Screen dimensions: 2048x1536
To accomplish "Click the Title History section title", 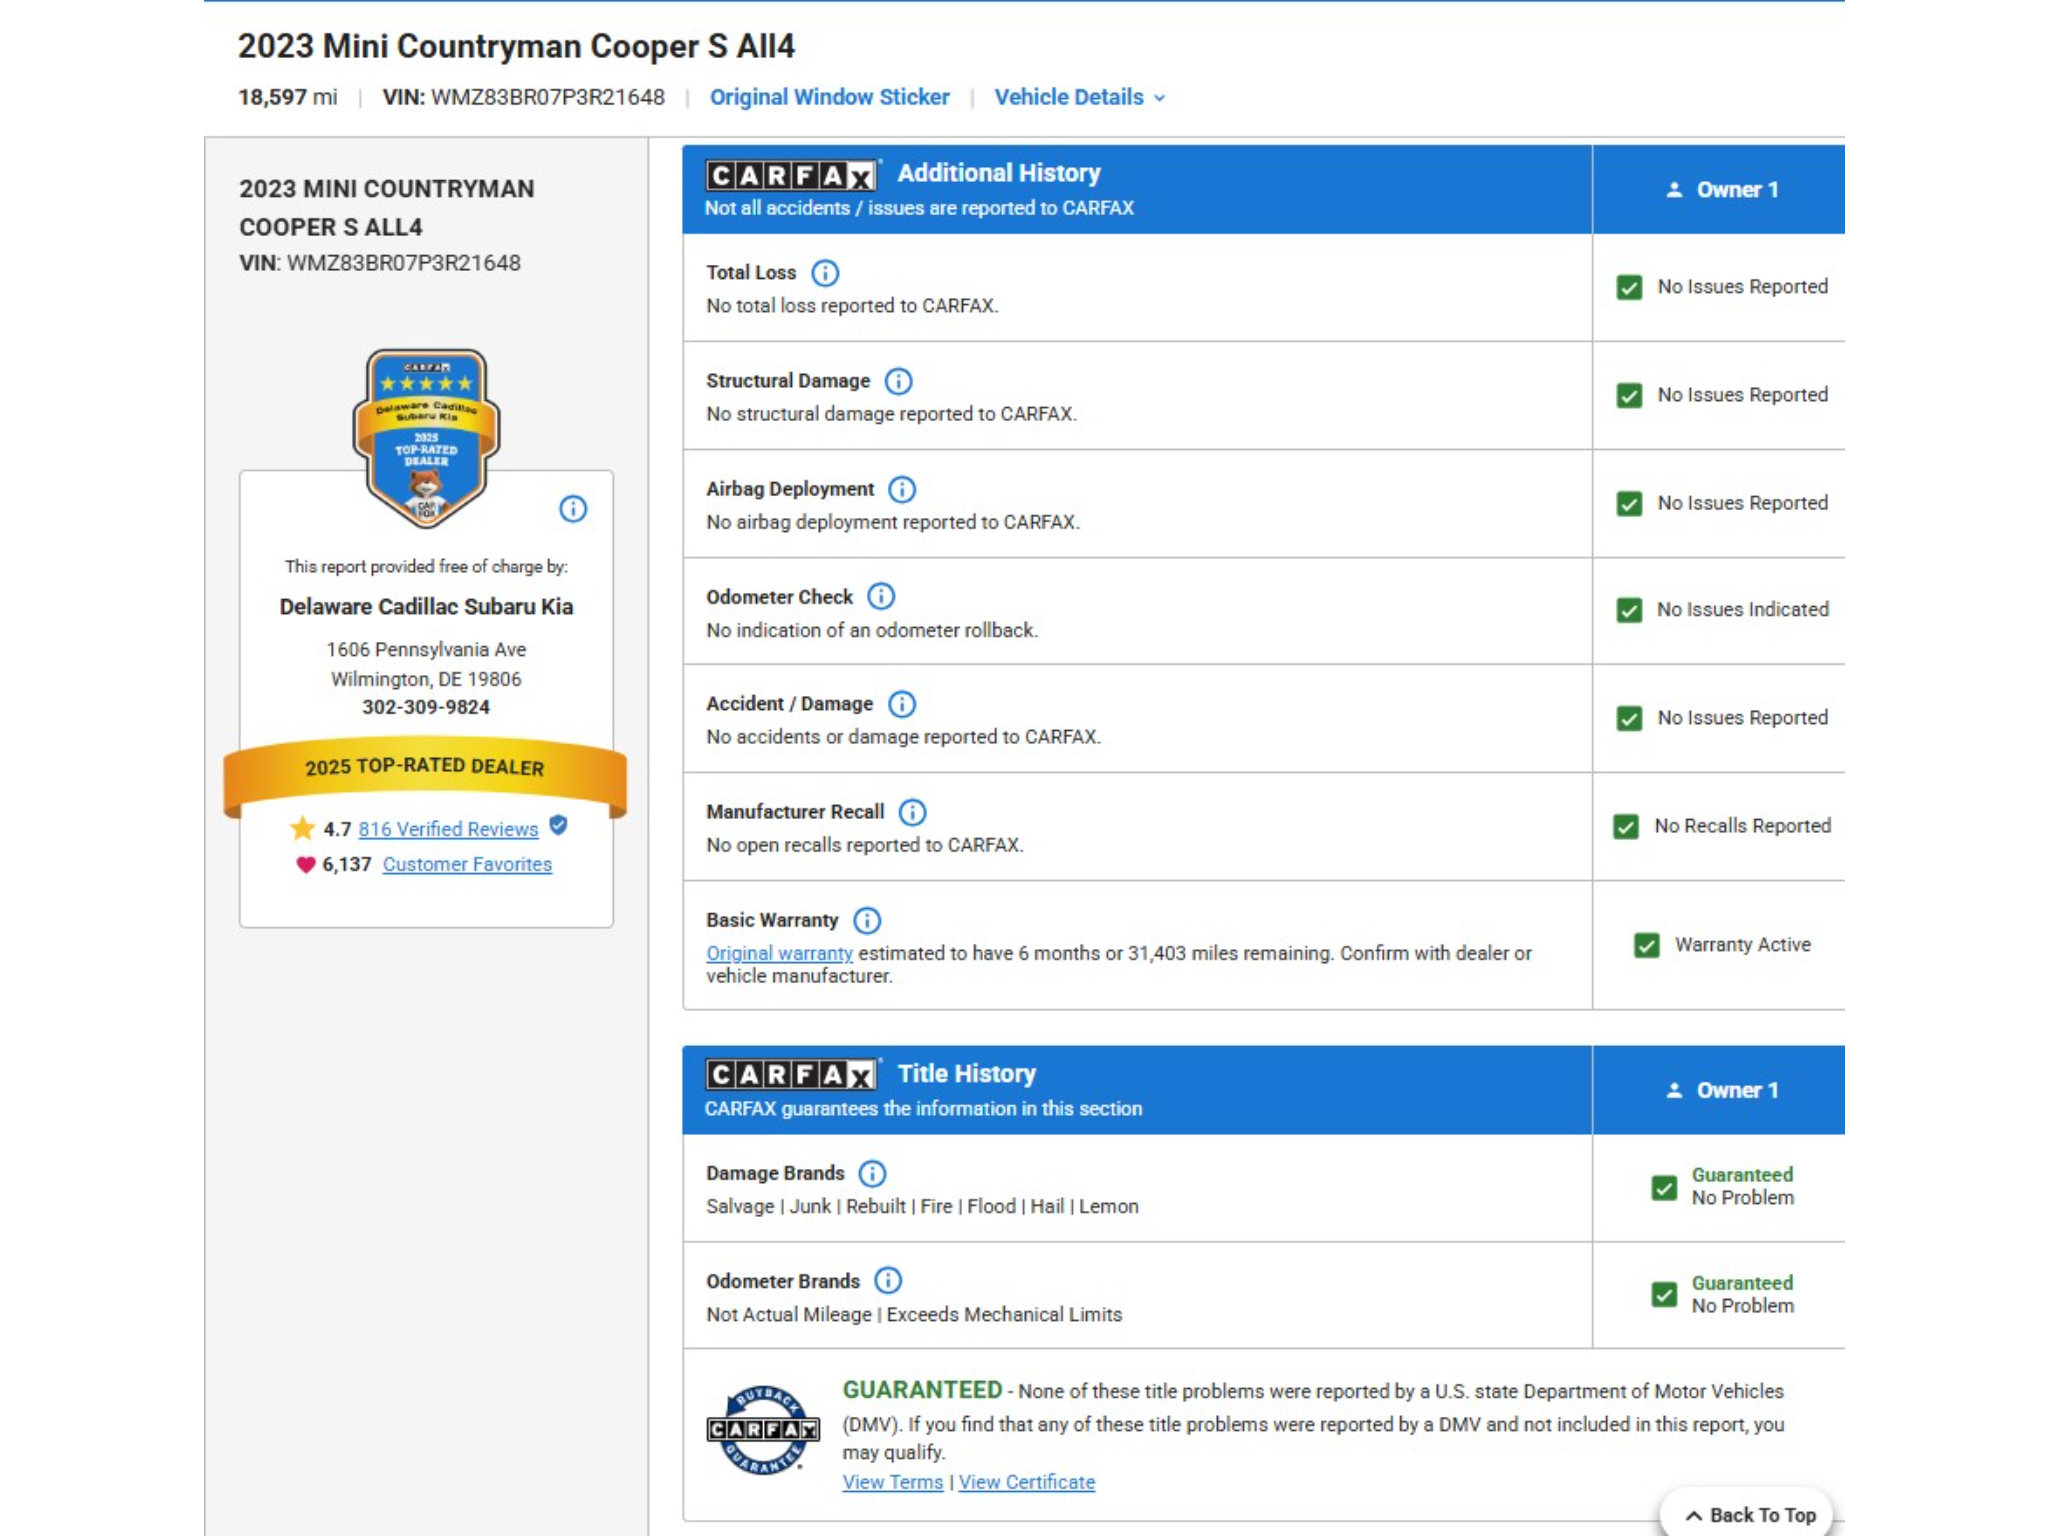I will [967, 1074].
